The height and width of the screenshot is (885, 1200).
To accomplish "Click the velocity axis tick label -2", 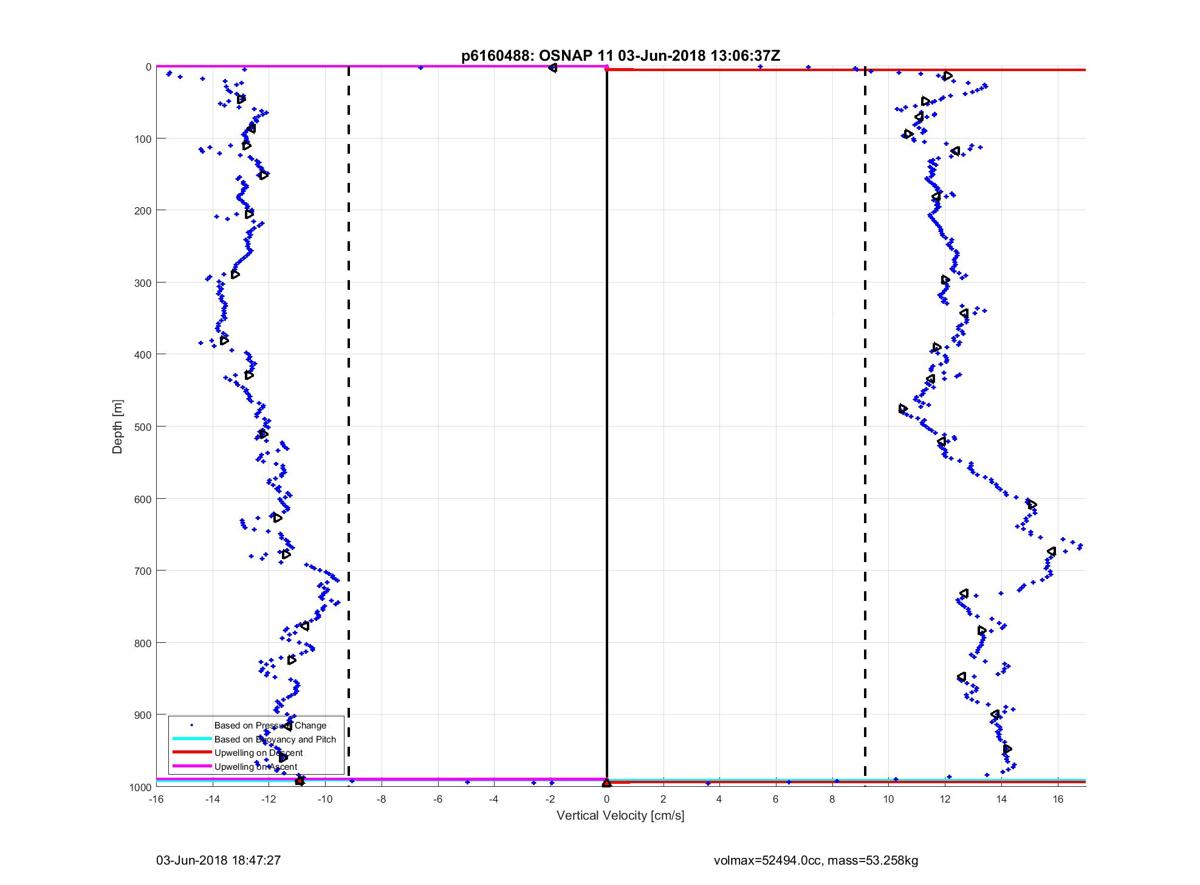I will [x=550, y=800].
